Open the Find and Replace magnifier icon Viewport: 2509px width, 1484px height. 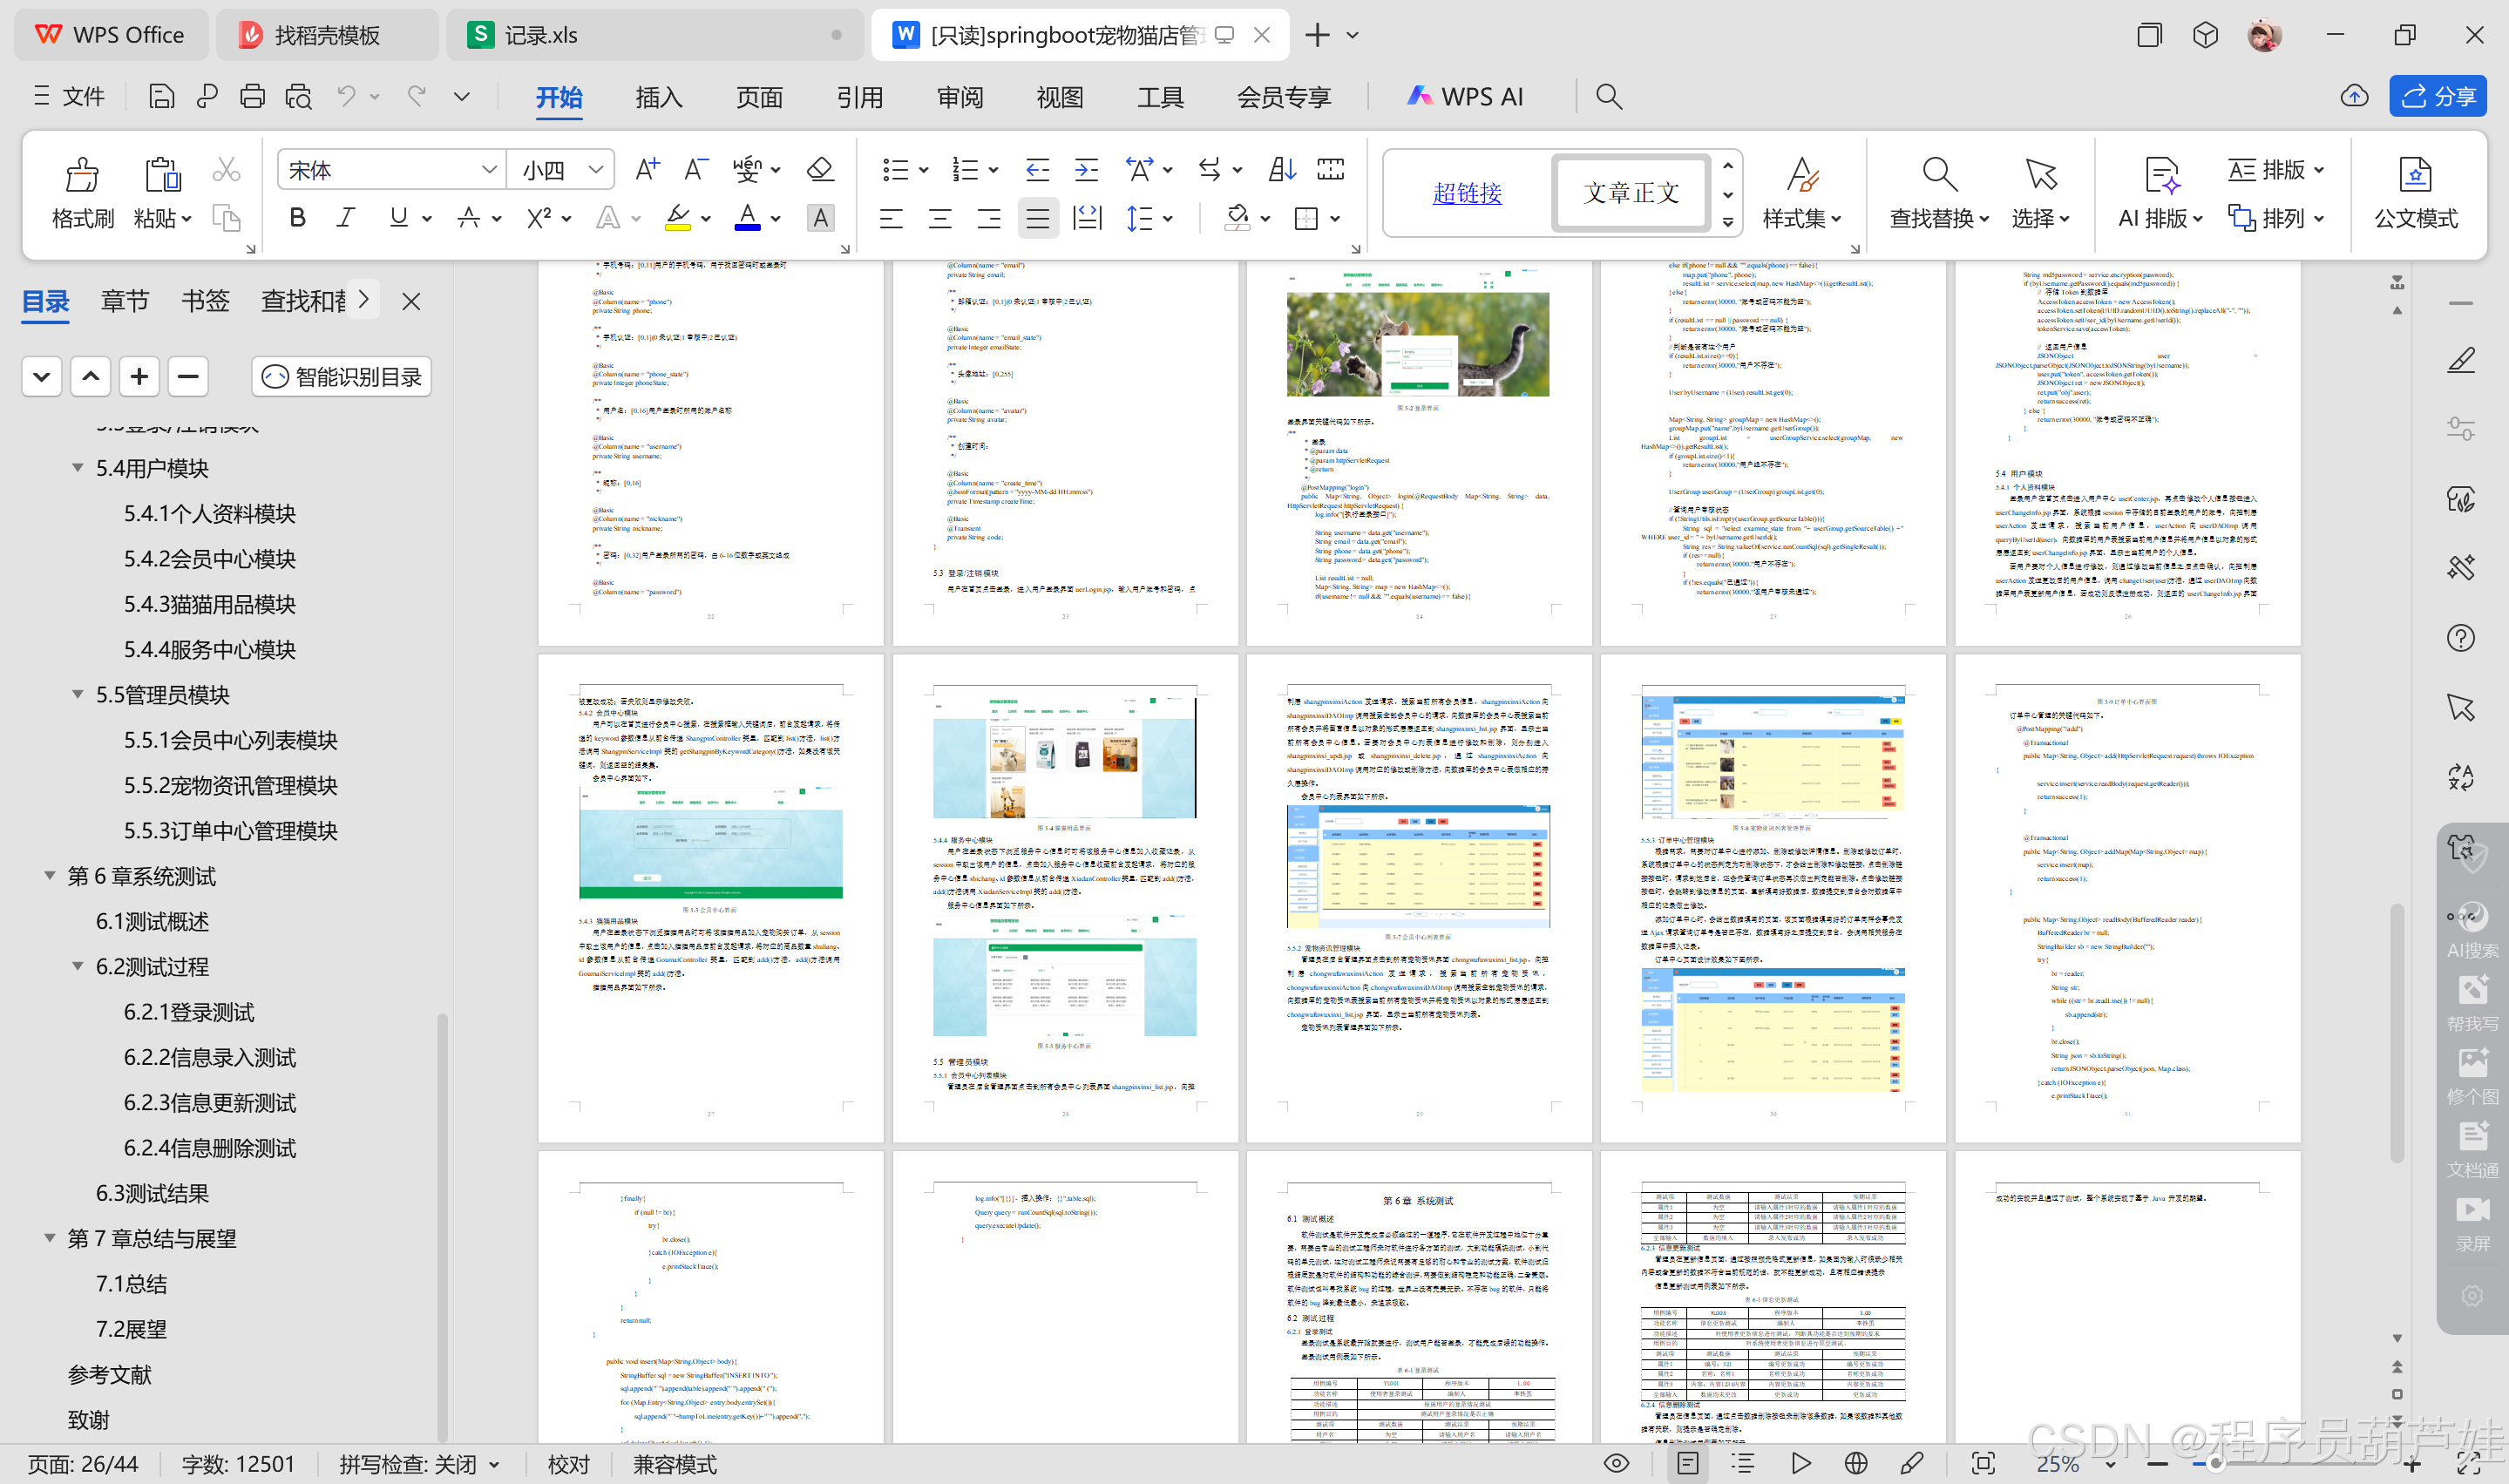[1938, 175]
